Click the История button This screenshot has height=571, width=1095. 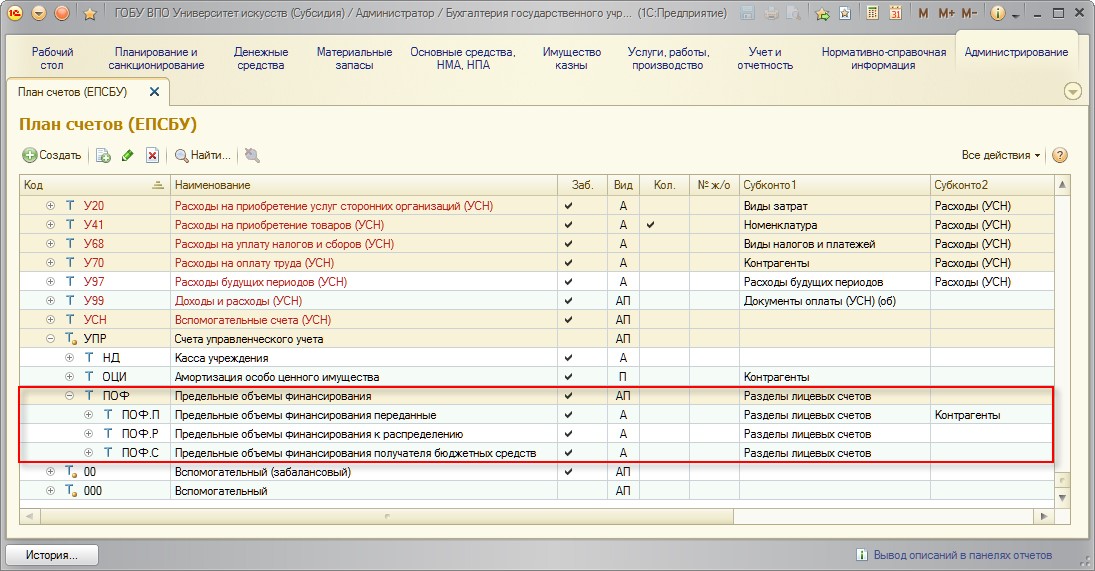(54, 554)
